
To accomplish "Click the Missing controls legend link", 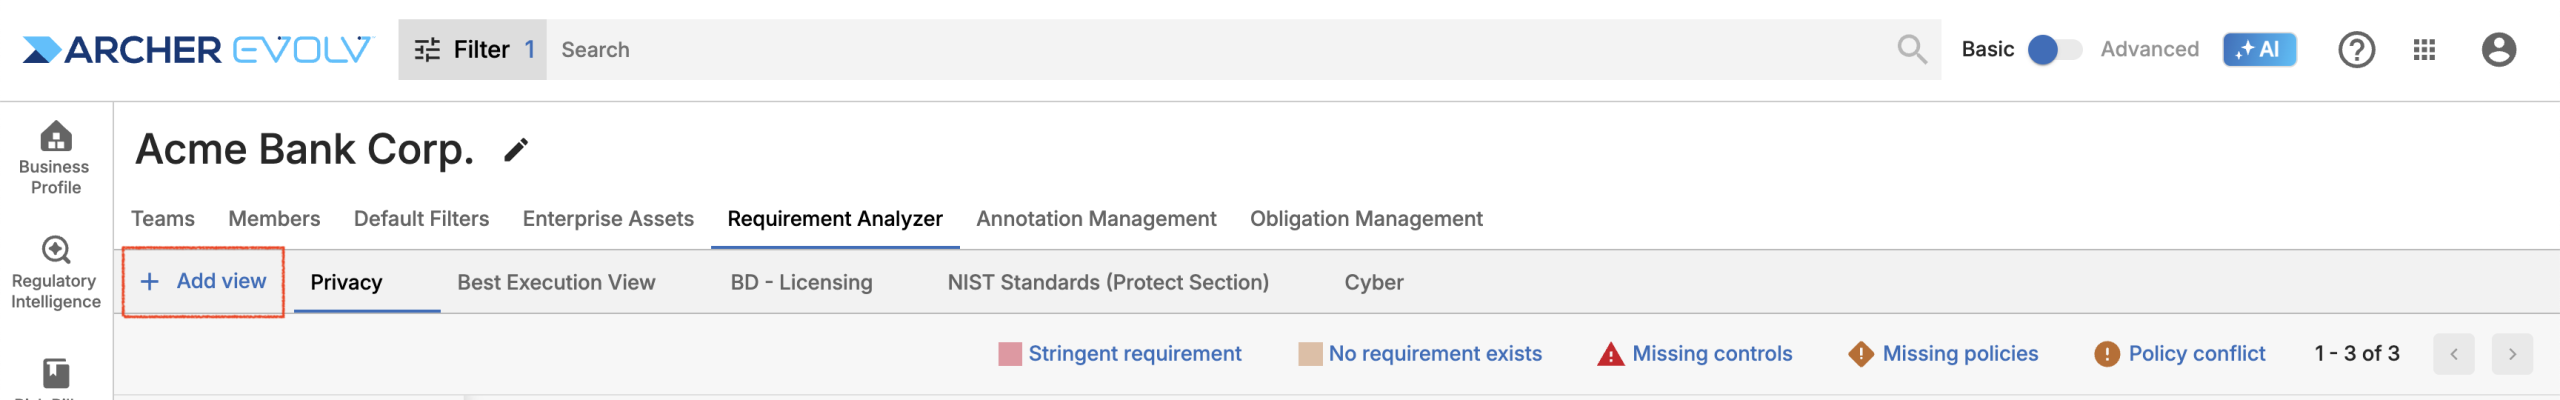I will (1711, 354).
